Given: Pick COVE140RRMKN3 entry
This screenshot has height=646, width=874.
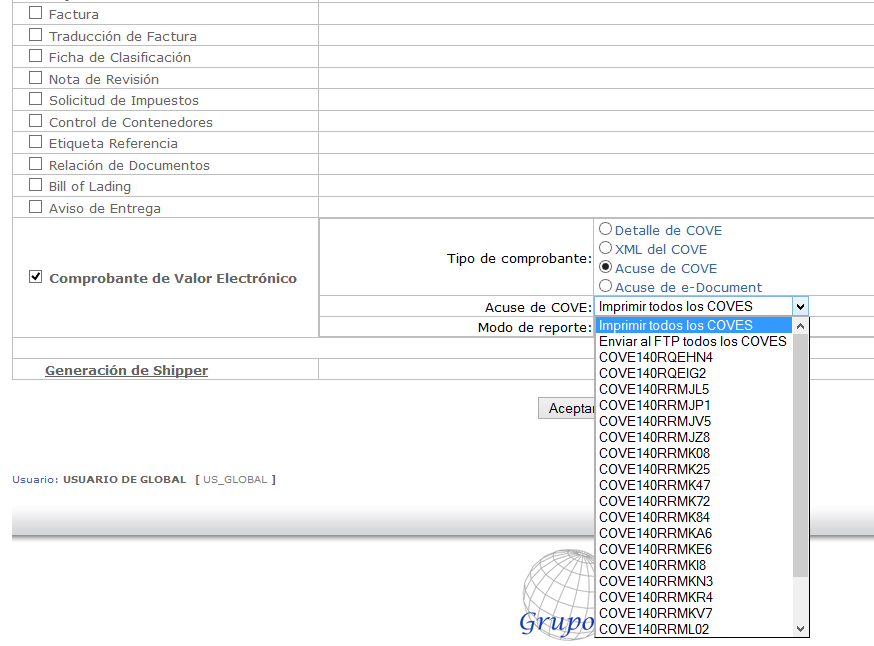Looking at the screenshot, I should coord(693,581).
